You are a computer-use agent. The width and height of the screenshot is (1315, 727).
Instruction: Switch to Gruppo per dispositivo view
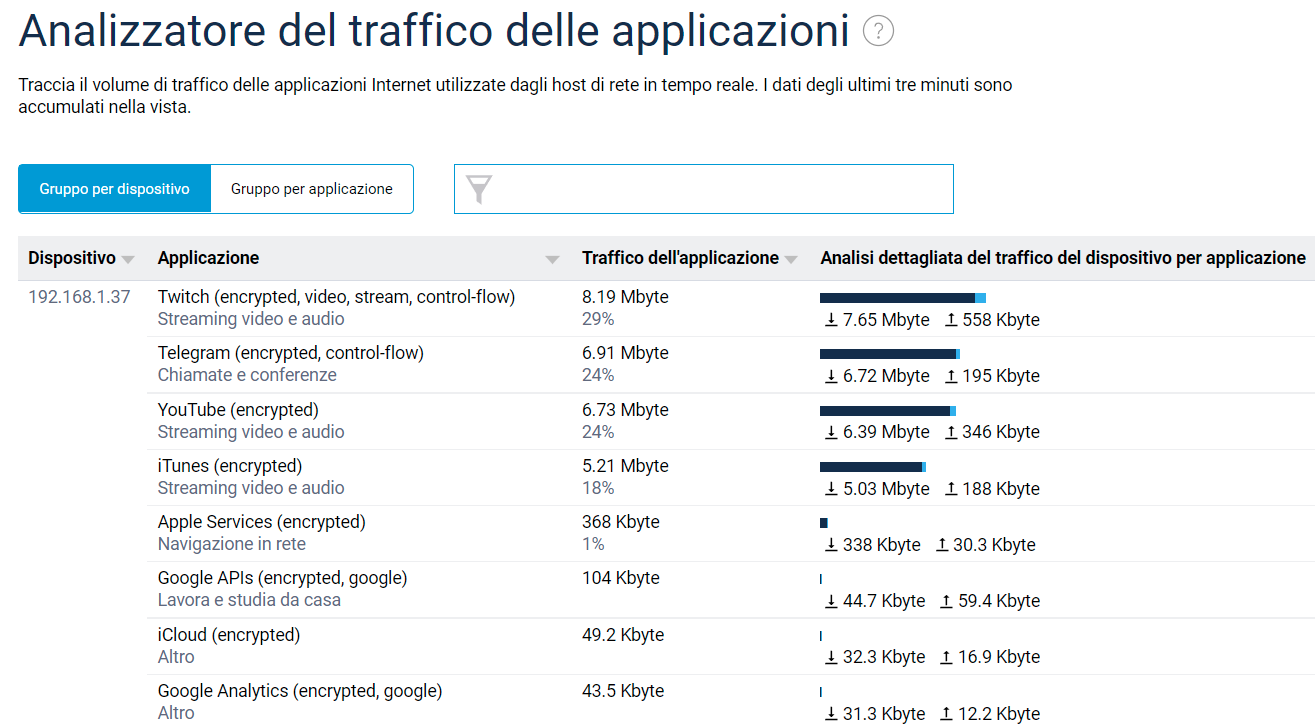click(115, 189)
